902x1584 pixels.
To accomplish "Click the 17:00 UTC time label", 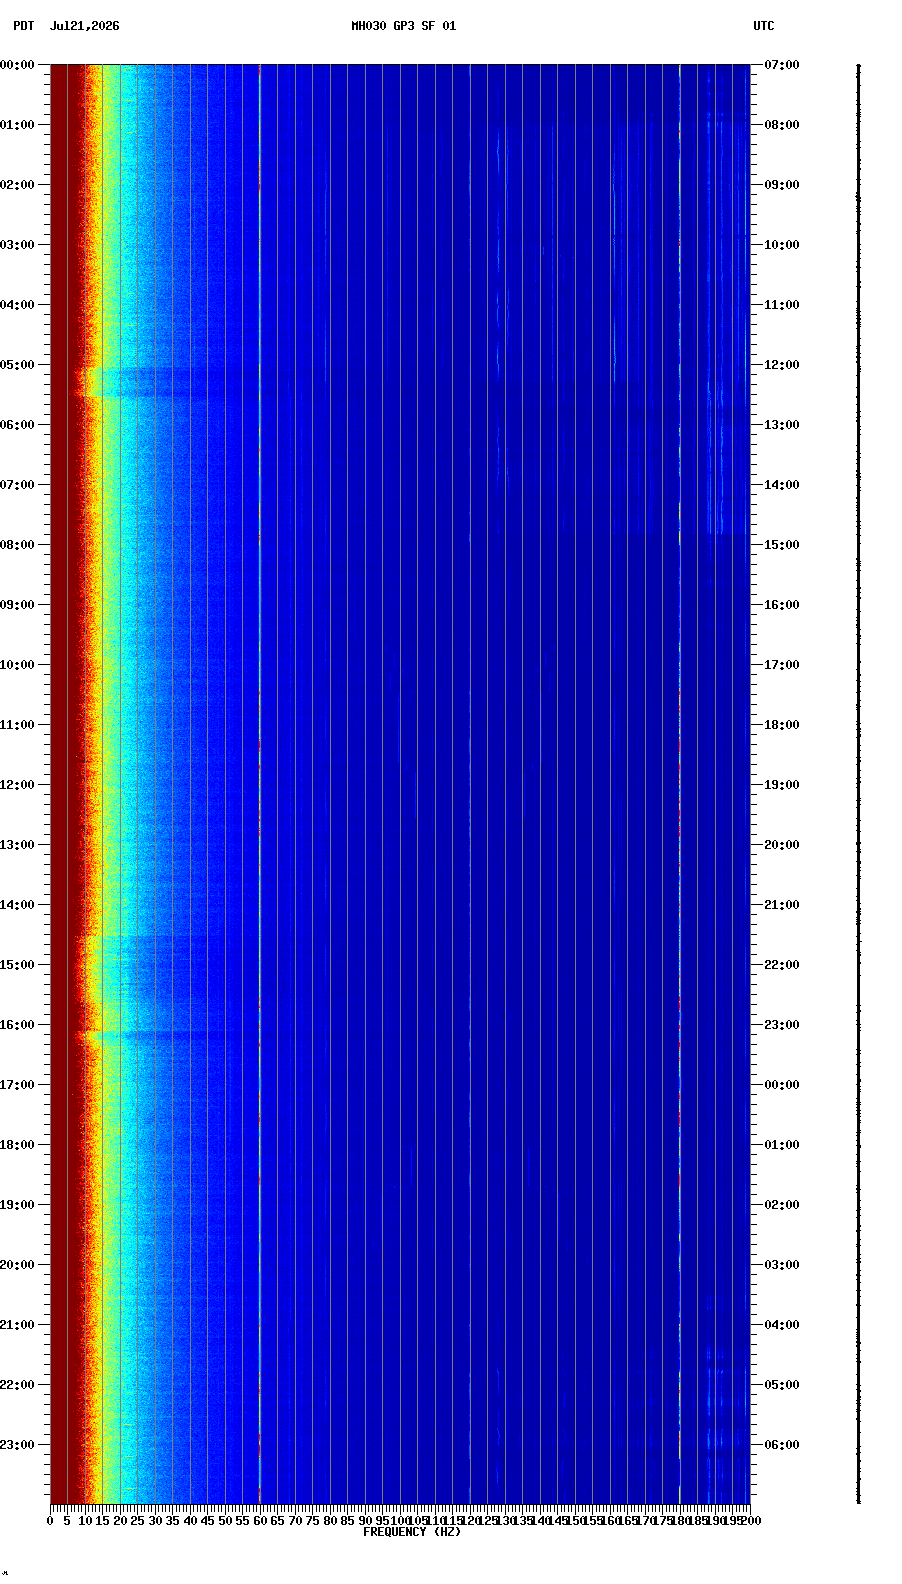I will [x=782, y=665].
